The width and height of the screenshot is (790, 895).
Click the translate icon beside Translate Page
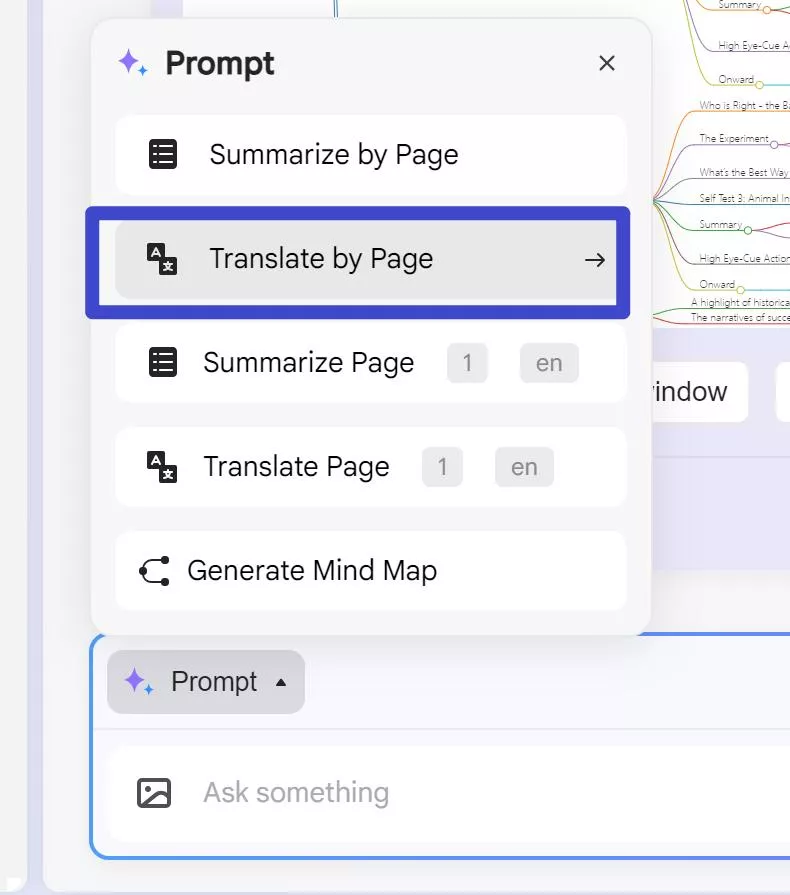(162, 467)
